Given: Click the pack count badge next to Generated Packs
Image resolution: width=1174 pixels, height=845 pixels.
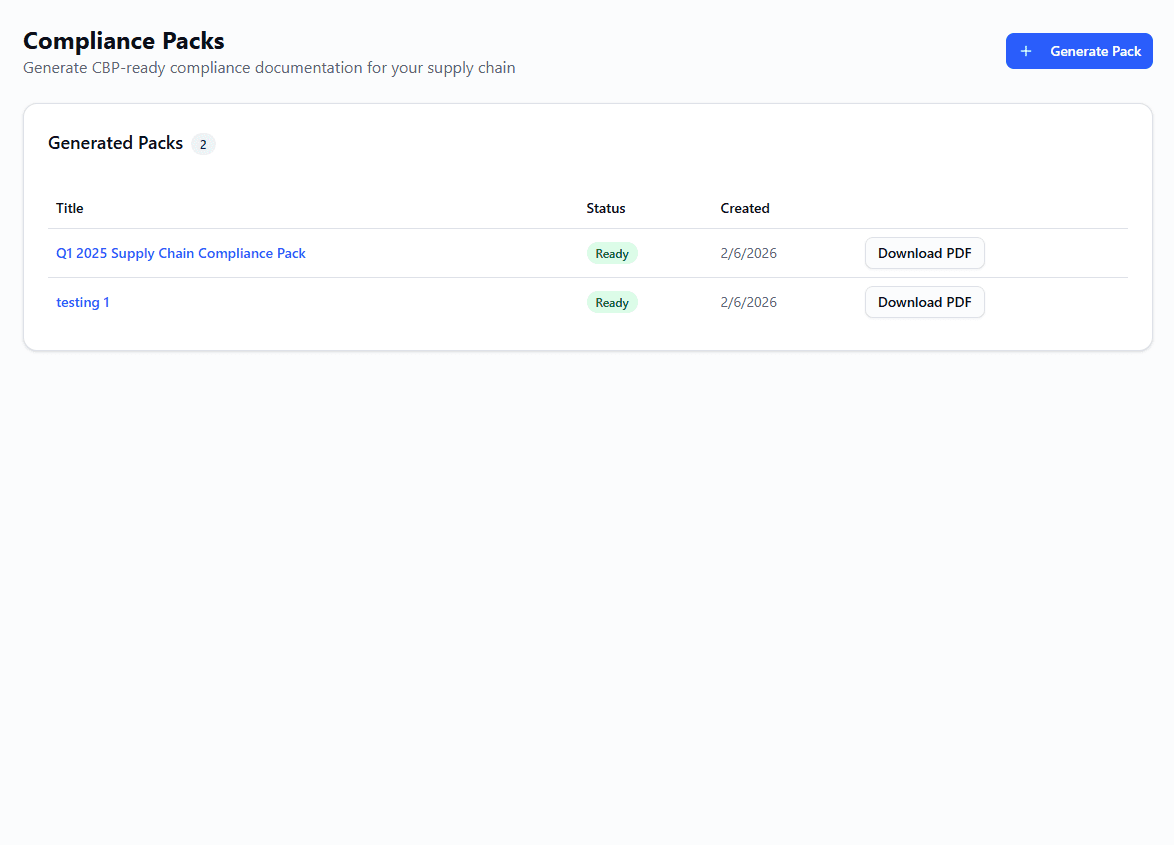Looking at the screenshot, I should click(203, 144).
